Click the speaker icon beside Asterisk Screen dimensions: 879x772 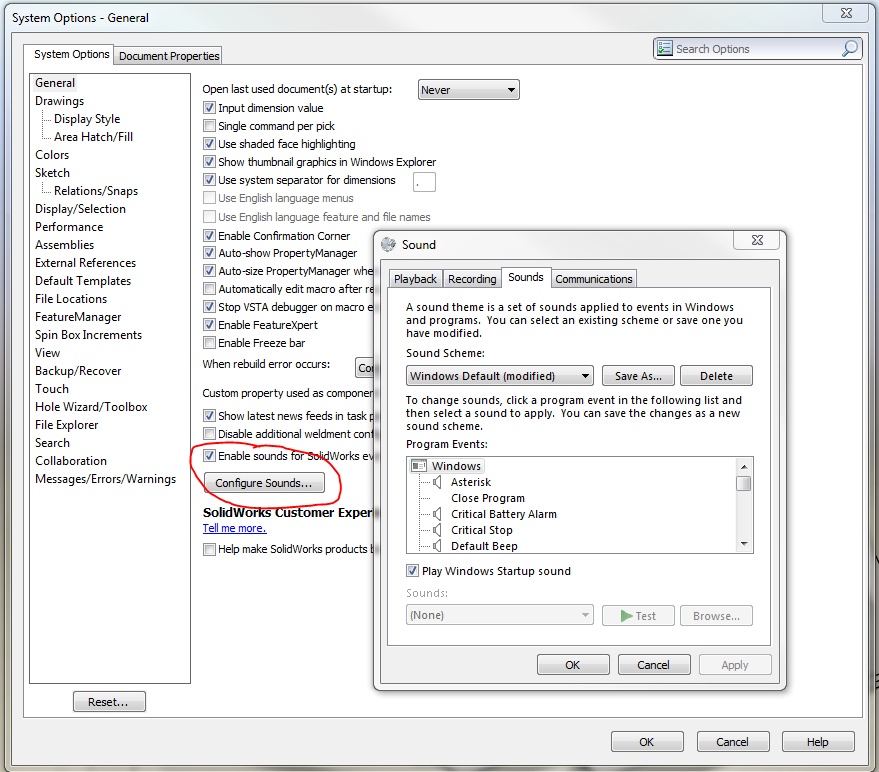[x=437, y=482]
